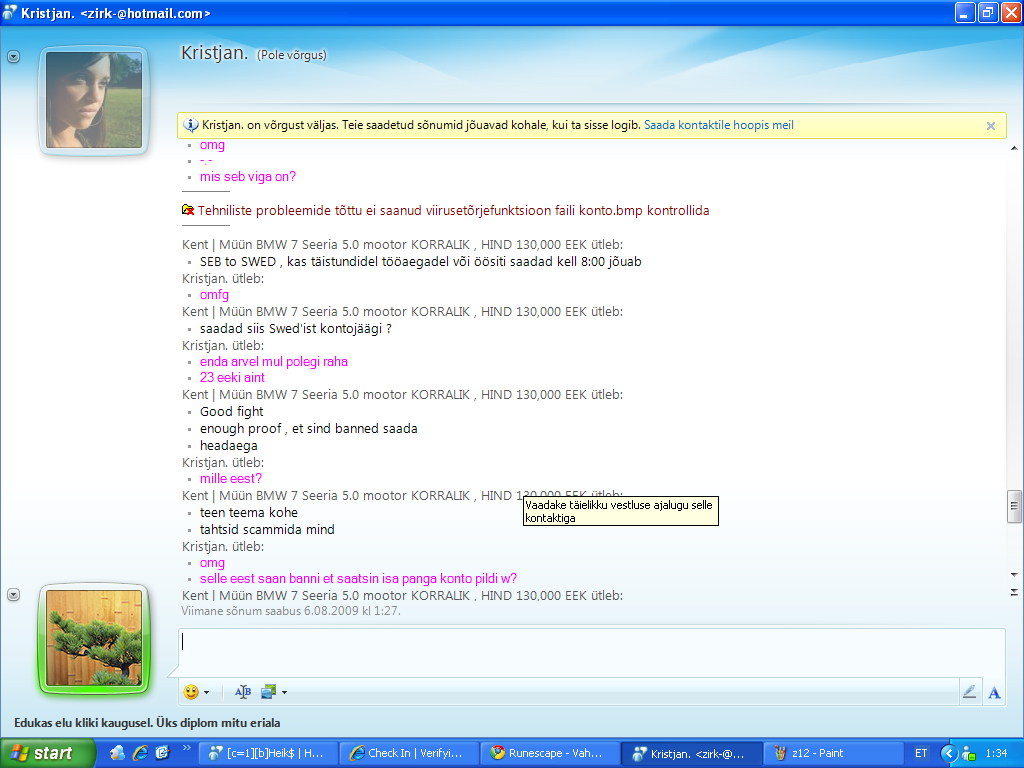Screen dimensions: 1024x768
Task: Expand the hidden Quick Launch icons chevron
Action: tap(186, 748)
